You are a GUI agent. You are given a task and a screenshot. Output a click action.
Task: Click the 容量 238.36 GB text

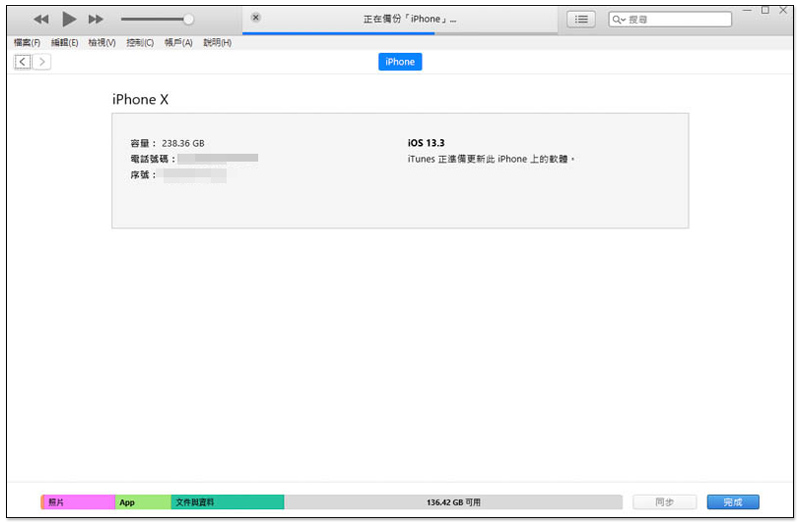[167, 143]
